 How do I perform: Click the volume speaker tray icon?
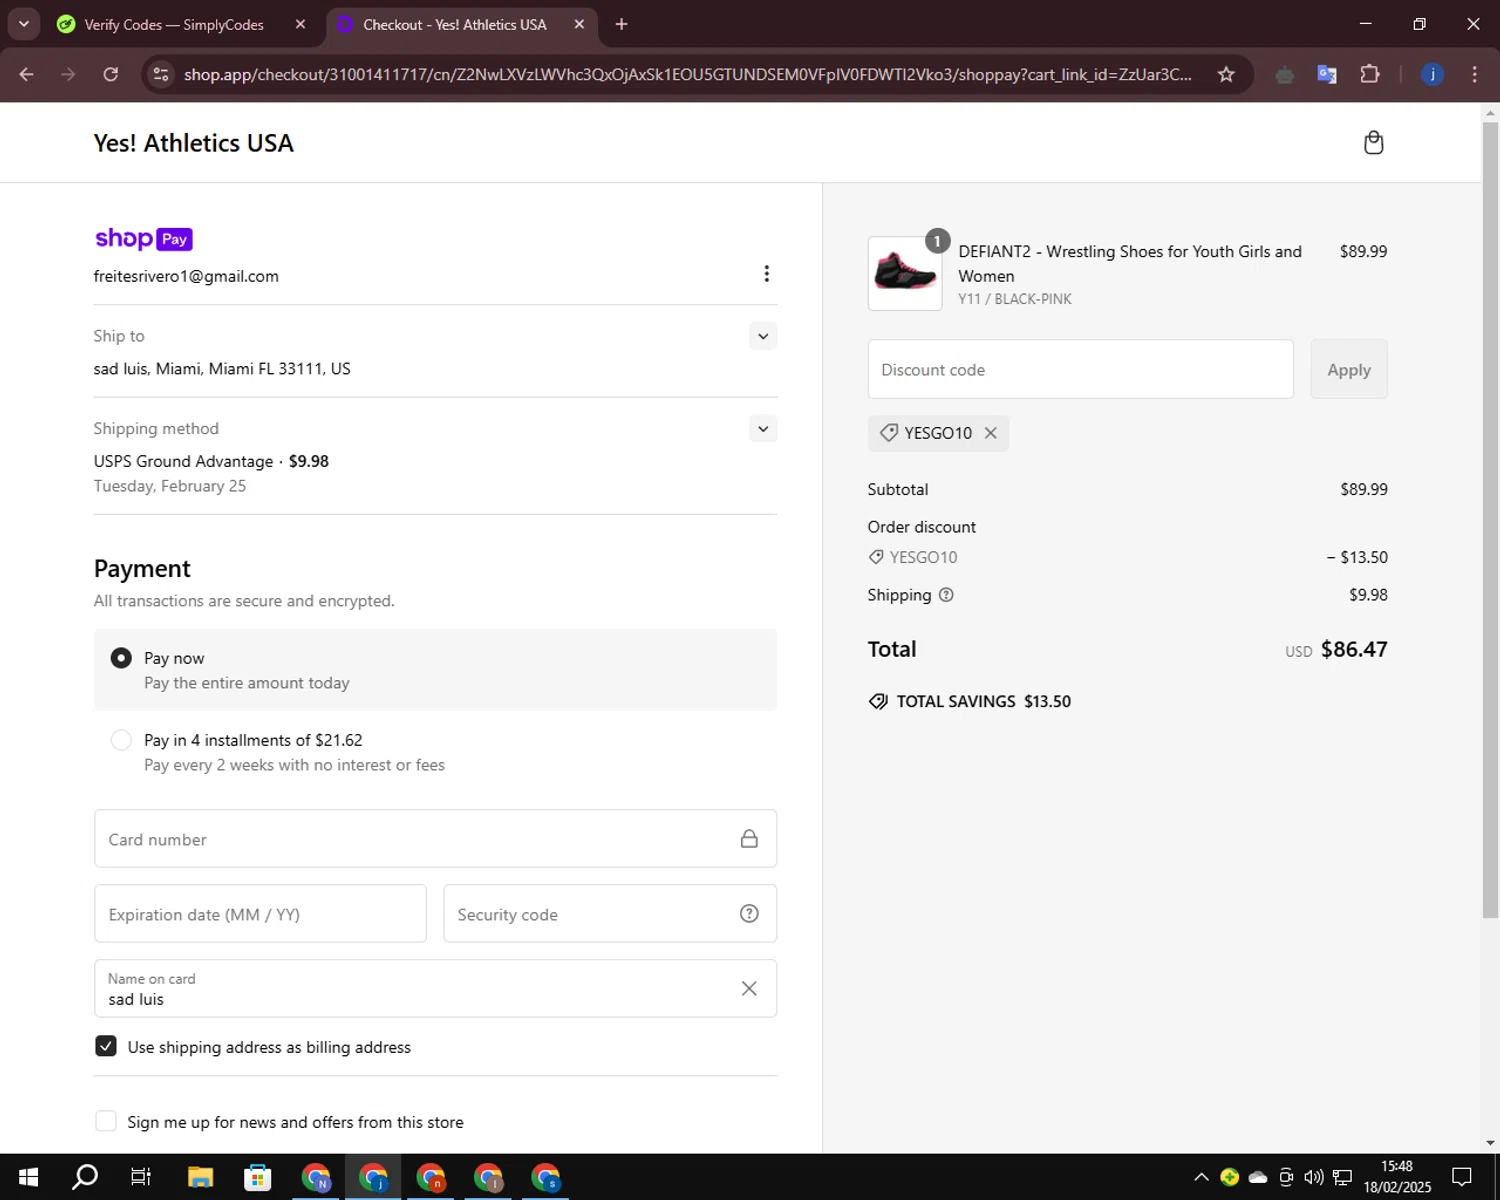pos(1314,1177)
